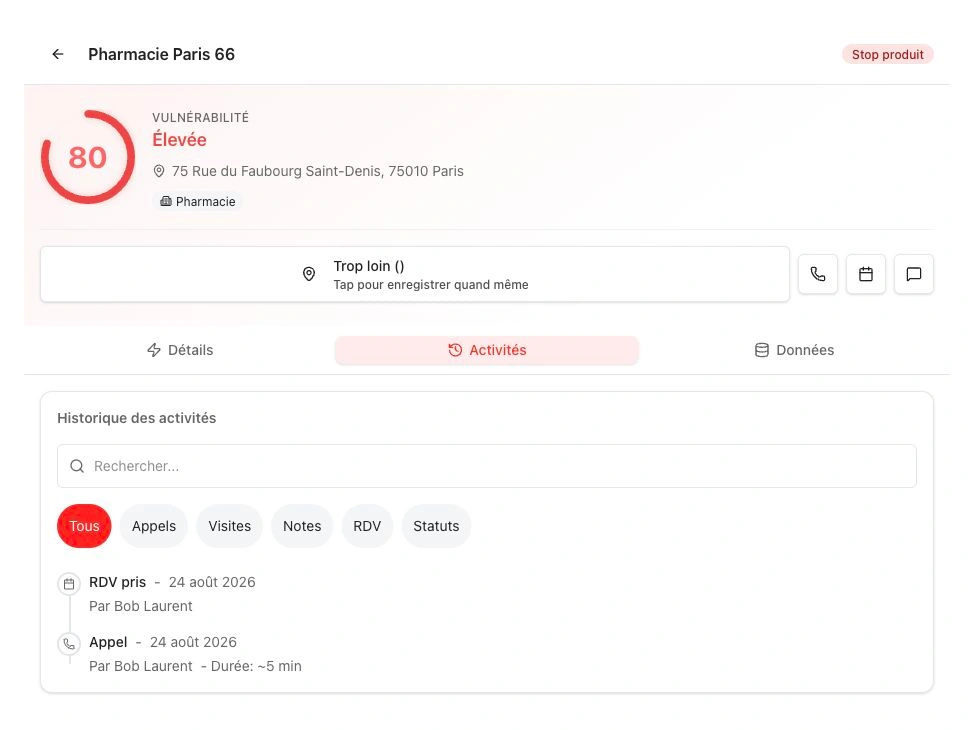This screenshot has width=974, height=730.
Task: Click the phone call icon button
Action: tap(817, 274)
